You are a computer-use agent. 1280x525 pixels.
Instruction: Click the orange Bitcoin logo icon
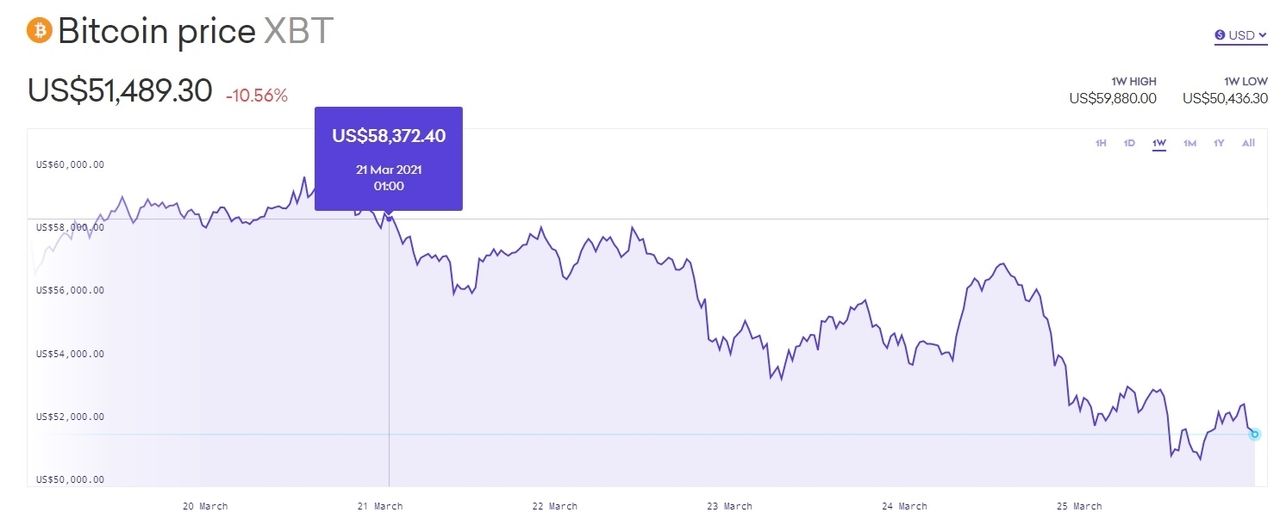pyautogui.click(x=39, y=30)
